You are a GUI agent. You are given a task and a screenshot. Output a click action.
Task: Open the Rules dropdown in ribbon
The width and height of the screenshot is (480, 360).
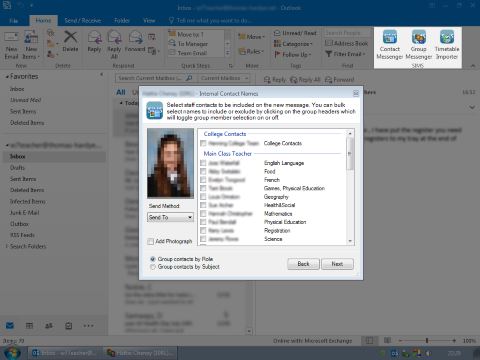click(251, 51)
